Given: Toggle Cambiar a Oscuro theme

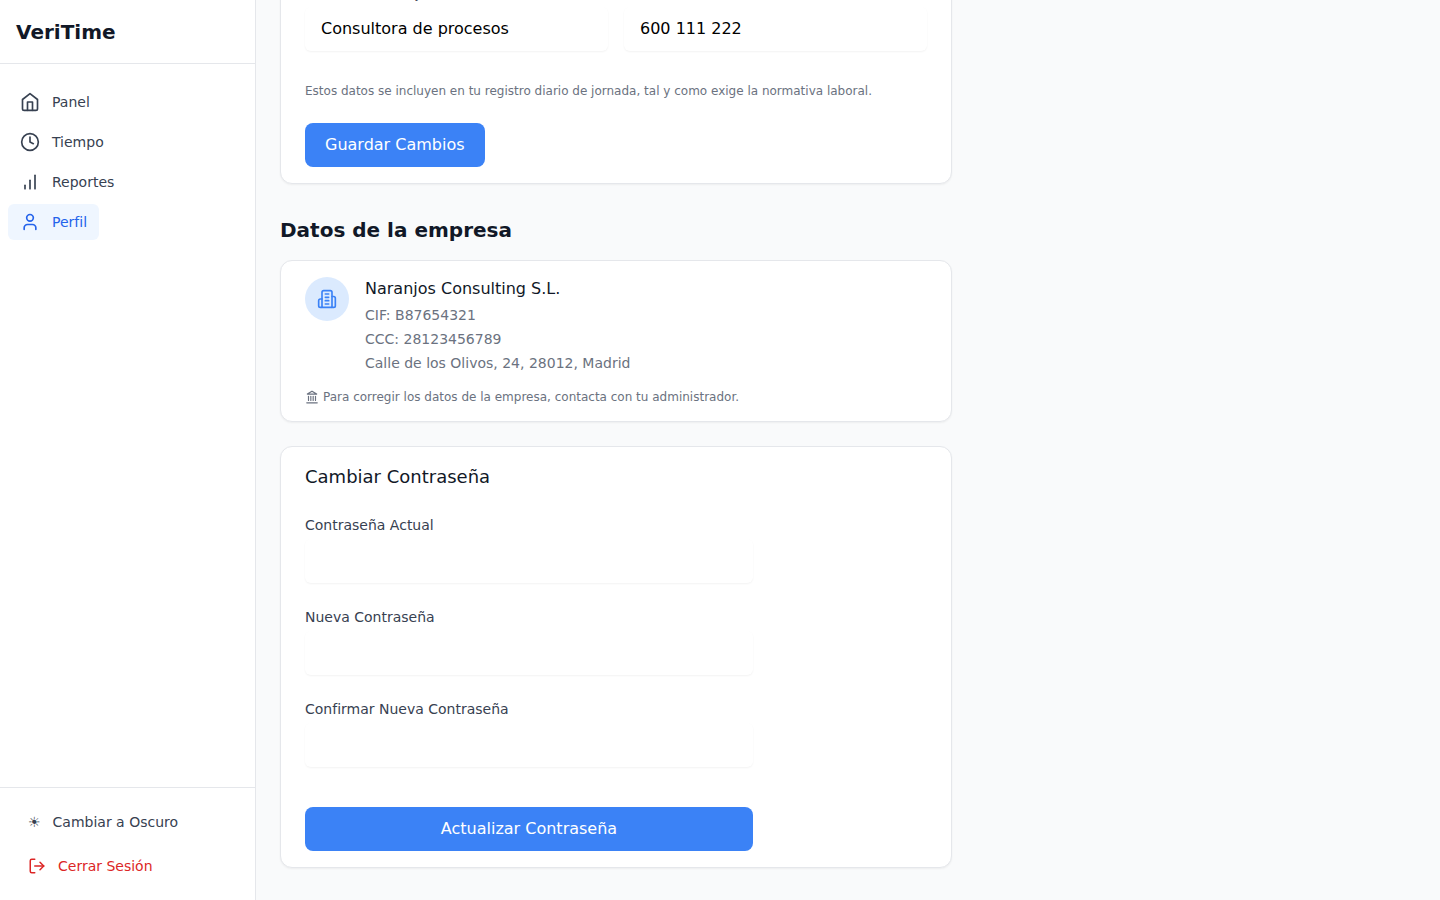Looking at the screenshot, I should pos(103,822).
